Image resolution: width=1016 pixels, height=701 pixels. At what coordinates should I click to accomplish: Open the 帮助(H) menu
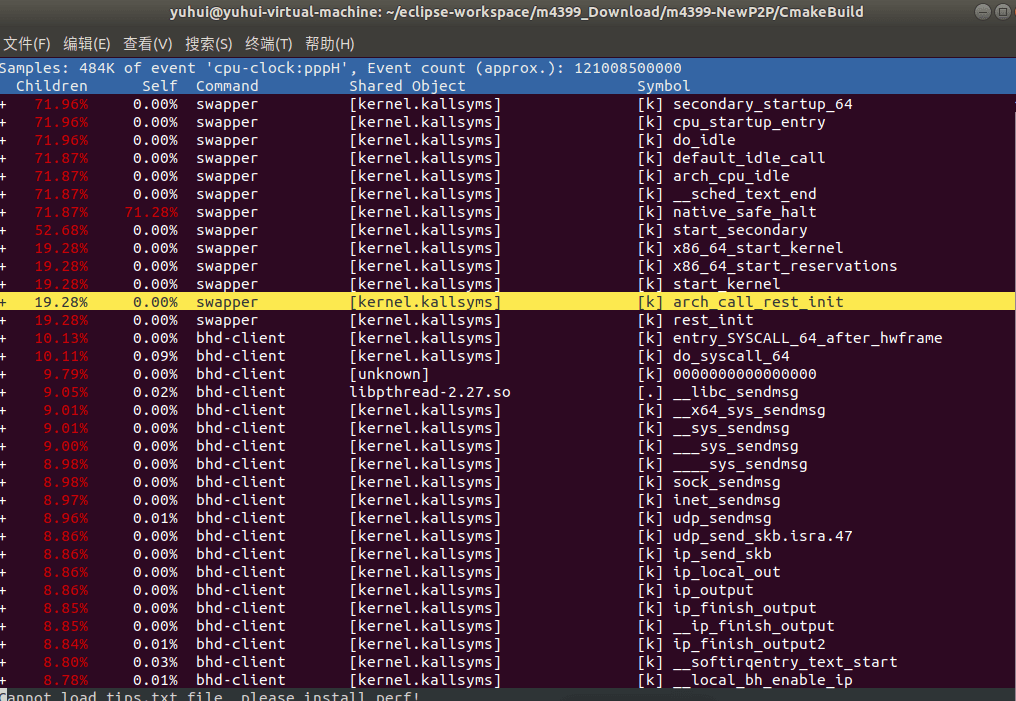[330, 44]
